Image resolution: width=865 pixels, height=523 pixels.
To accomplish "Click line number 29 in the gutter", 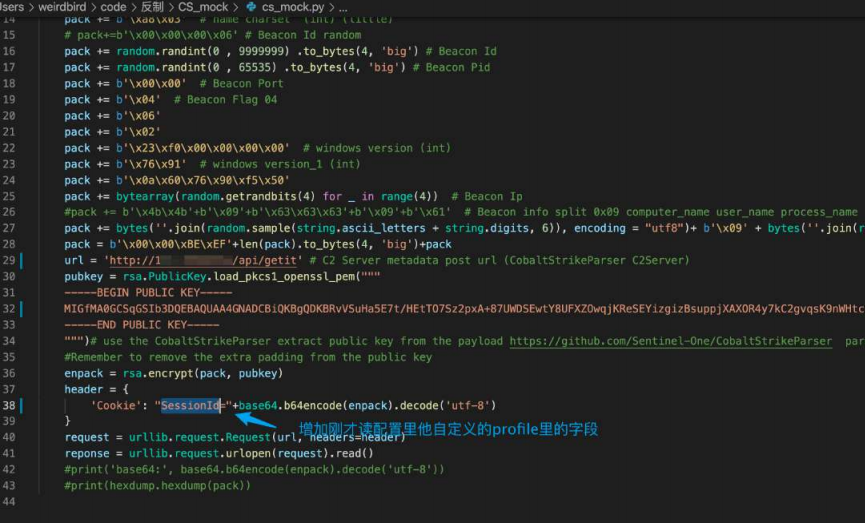I will pos(9,260).
